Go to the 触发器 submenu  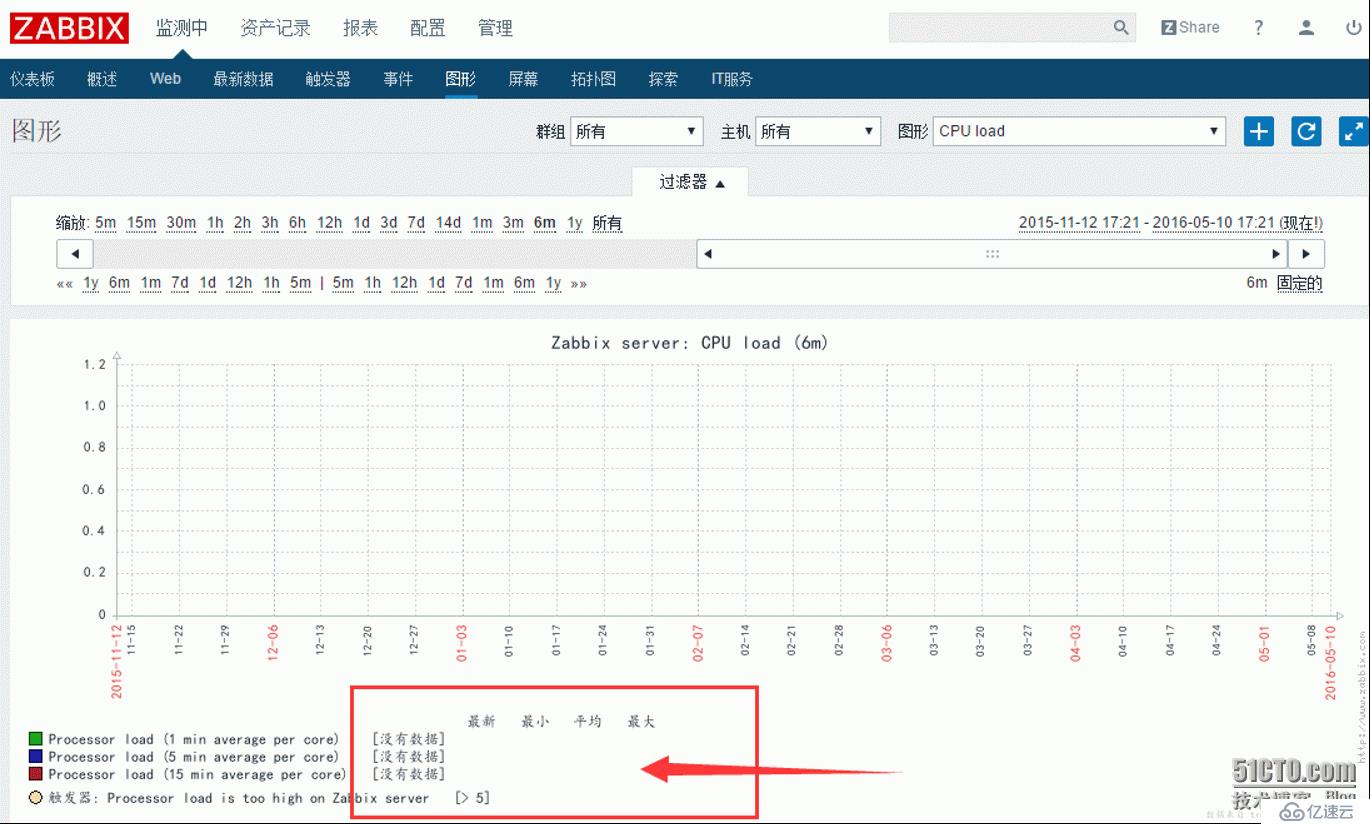(x=328, y=79)
